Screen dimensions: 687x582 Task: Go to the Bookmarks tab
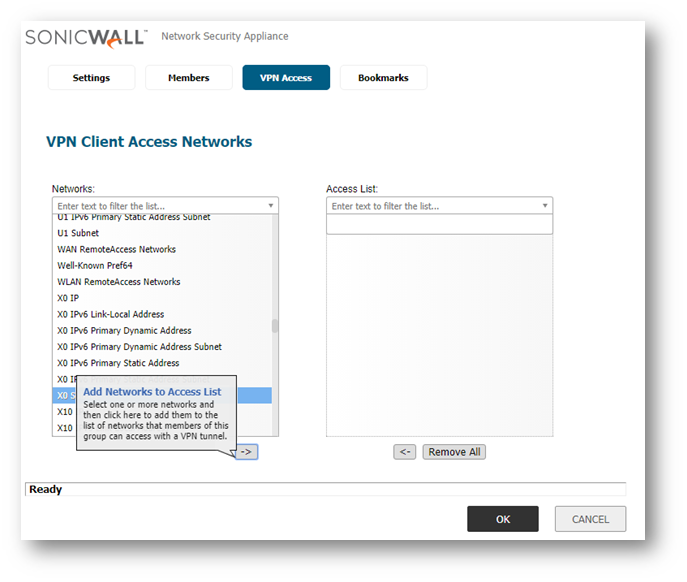tap(383, 78)
